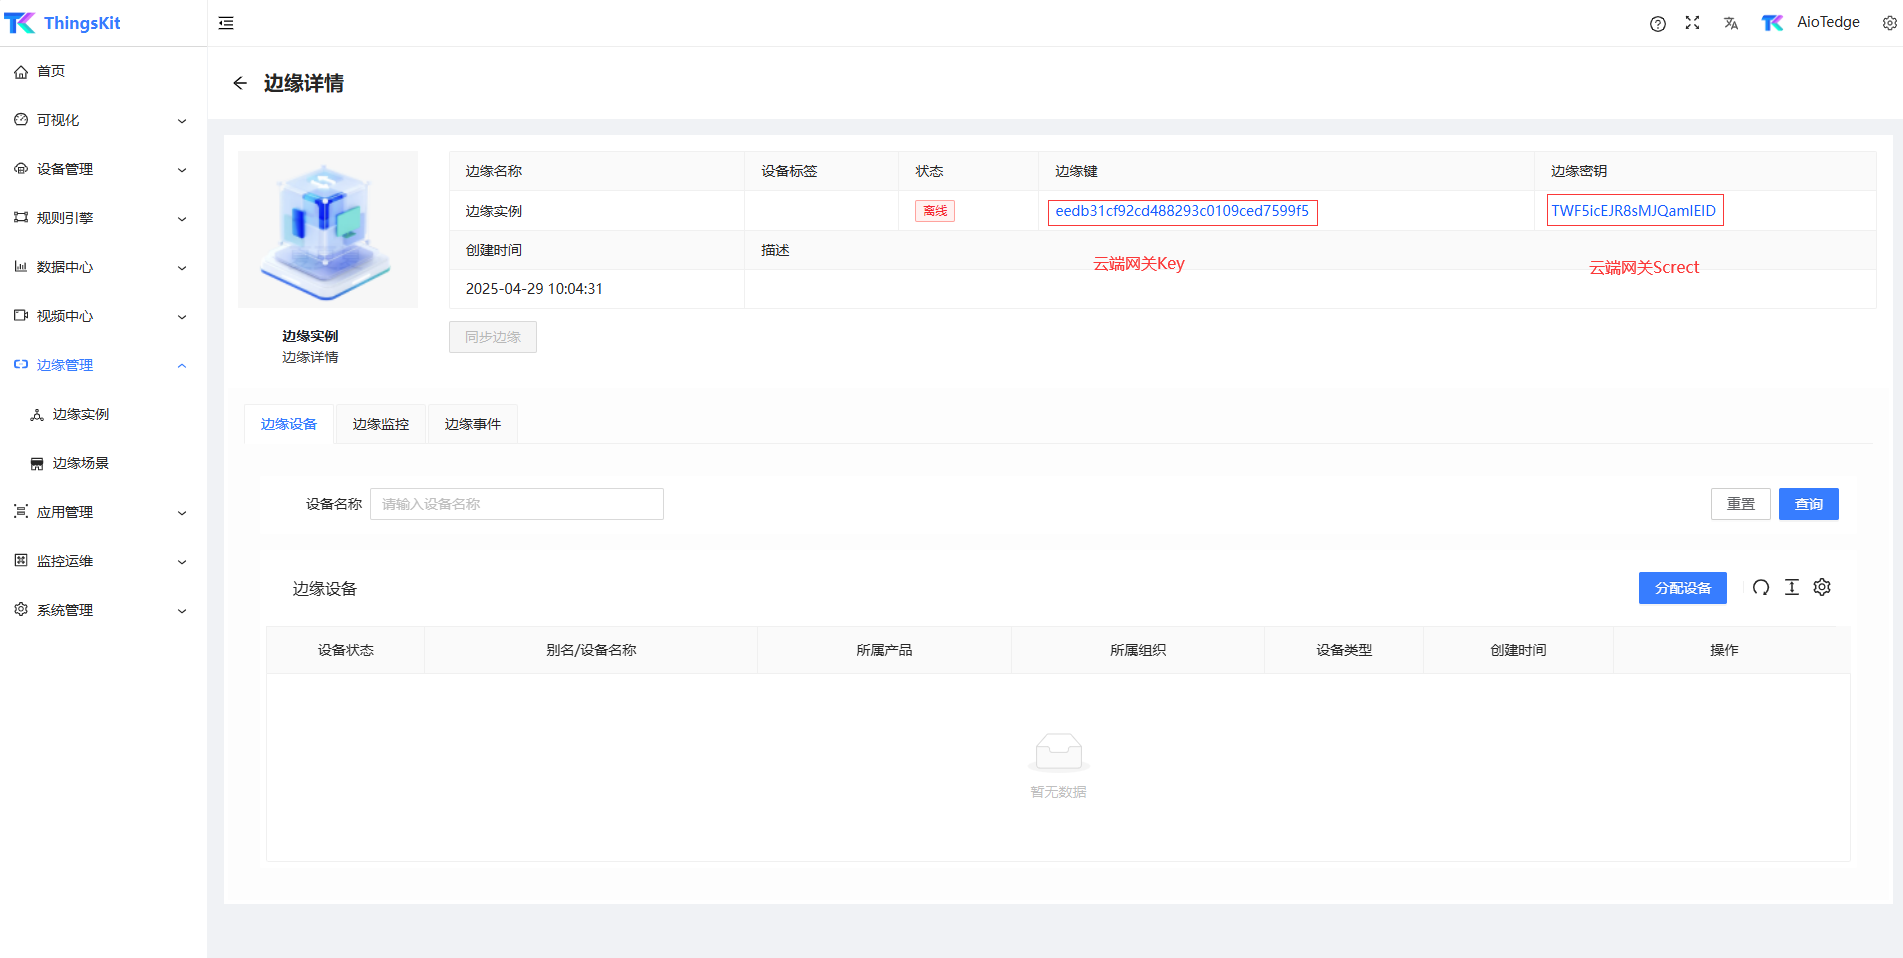Select 边缘场景 in the sidebar
The width and height of the screenshot is (1903, 958).
(81, 463)
